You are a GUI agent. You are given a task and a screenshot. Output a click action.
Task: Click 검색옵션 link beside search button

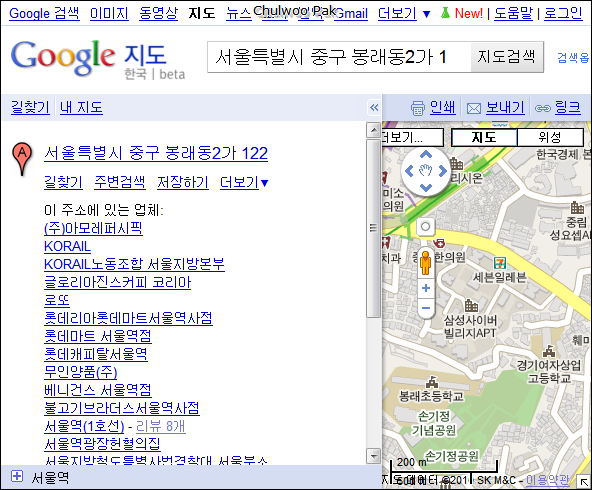573,57
